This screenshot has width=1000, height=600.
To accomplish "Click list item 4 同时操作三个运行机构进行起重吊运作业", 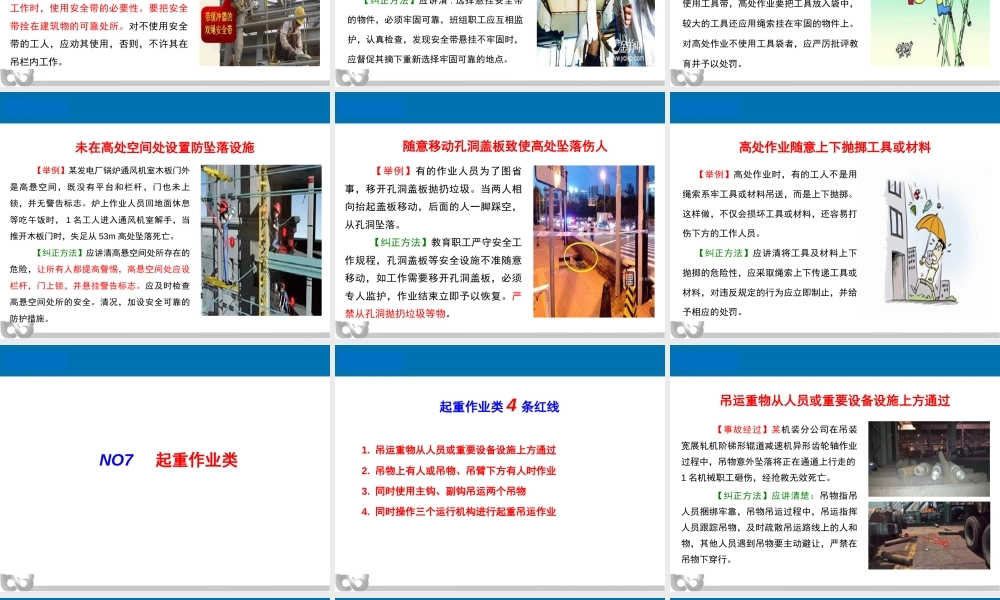I will [459, 511].
